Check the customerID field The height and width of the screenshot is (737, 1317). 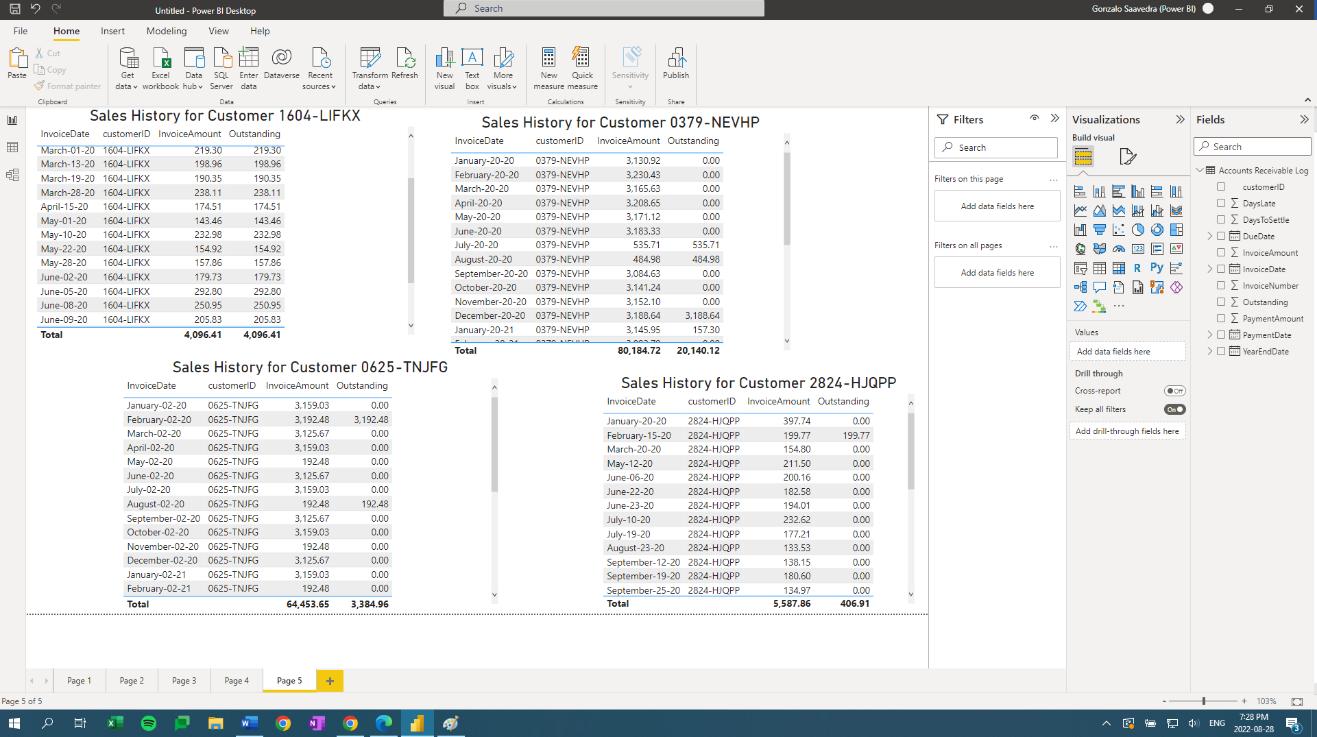click(x=1221, y=187)
